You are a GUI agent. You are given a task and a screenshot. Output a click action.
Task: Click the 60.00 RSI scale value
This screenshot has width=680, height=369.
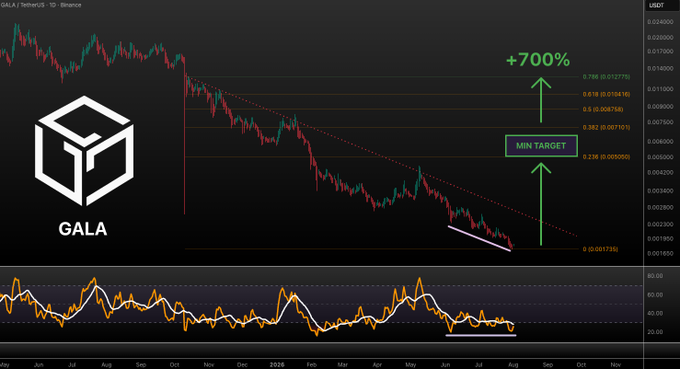[655, 295]
